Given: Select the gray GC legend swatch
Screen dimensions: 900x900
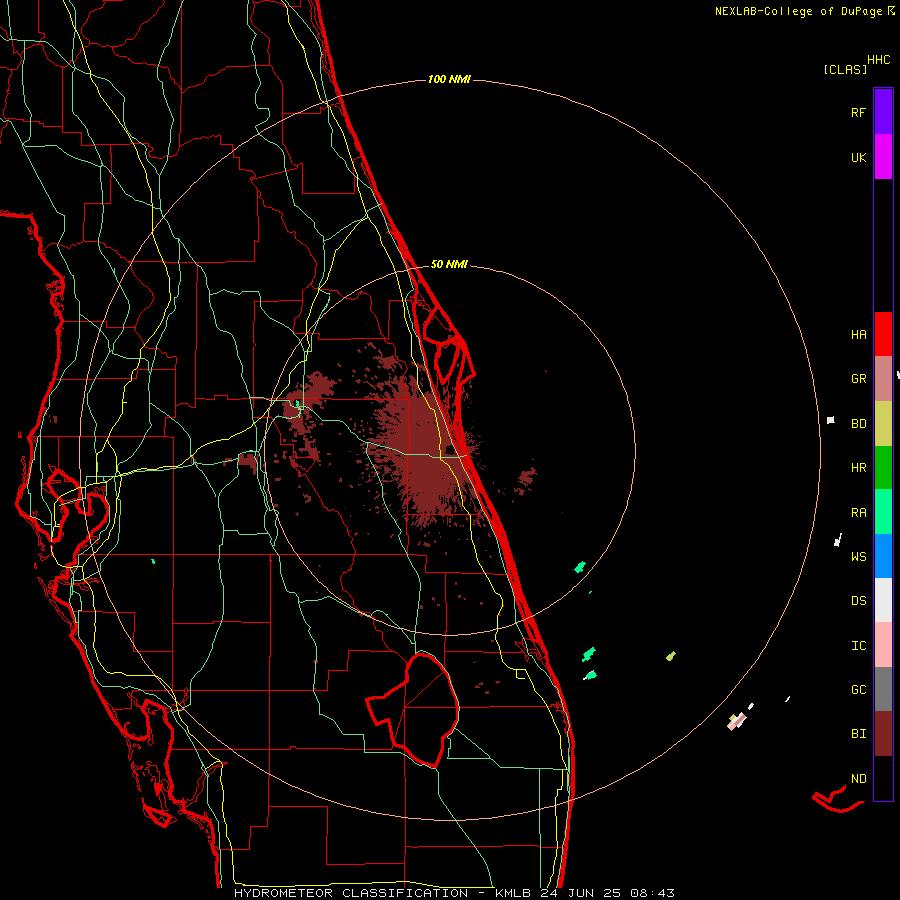Looking at the screenshot, I should point(883,689).
